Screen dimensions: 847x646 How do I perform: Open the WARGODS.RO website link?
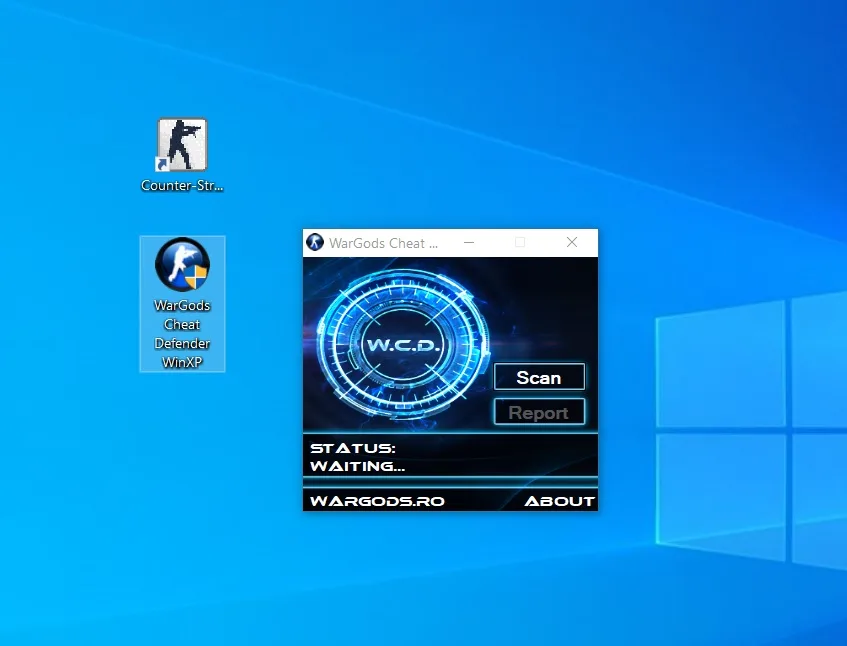click(377, 501)
